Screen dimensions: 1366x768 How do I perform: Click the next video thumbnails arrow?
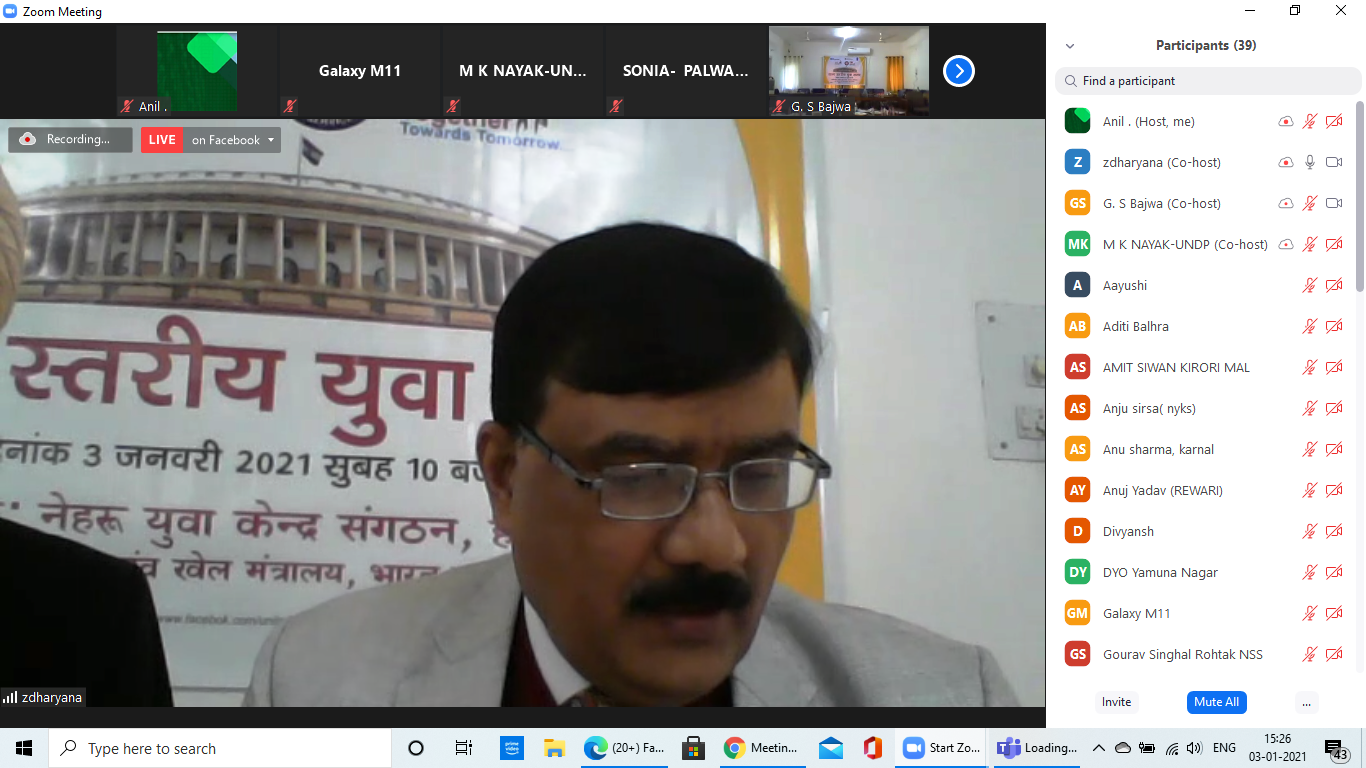tap(958, 71)
